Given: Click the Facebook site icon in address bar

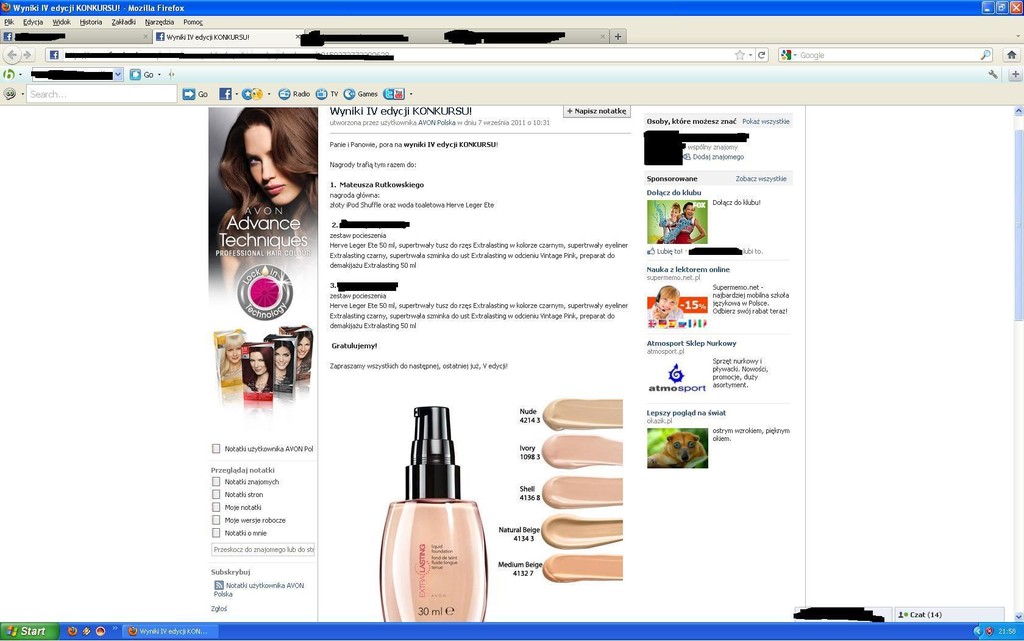Looking at the screenshot, I should click(54, 55).
